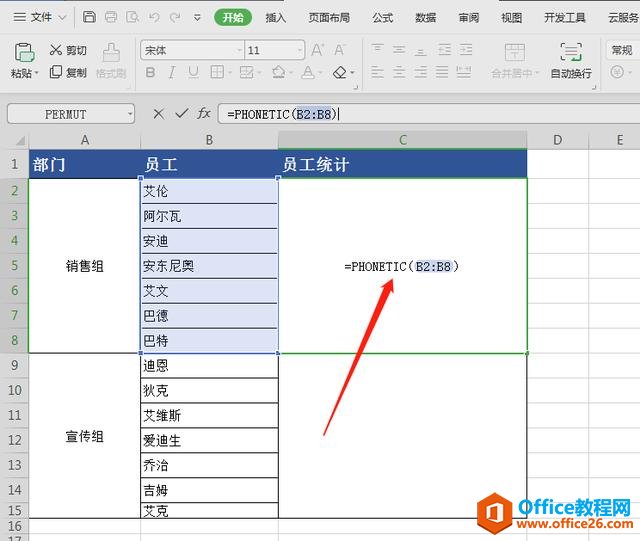Click the 自动换行 wrap text button
This screenshot has width=640, height=541.
pyautogui.click(x=571, y=60)
